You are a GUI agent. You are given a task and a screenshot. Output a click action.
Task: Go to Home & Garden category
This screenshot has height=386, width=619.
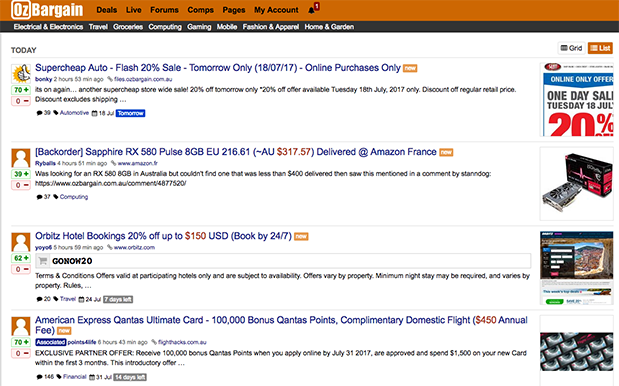click(x=329, y=27)
